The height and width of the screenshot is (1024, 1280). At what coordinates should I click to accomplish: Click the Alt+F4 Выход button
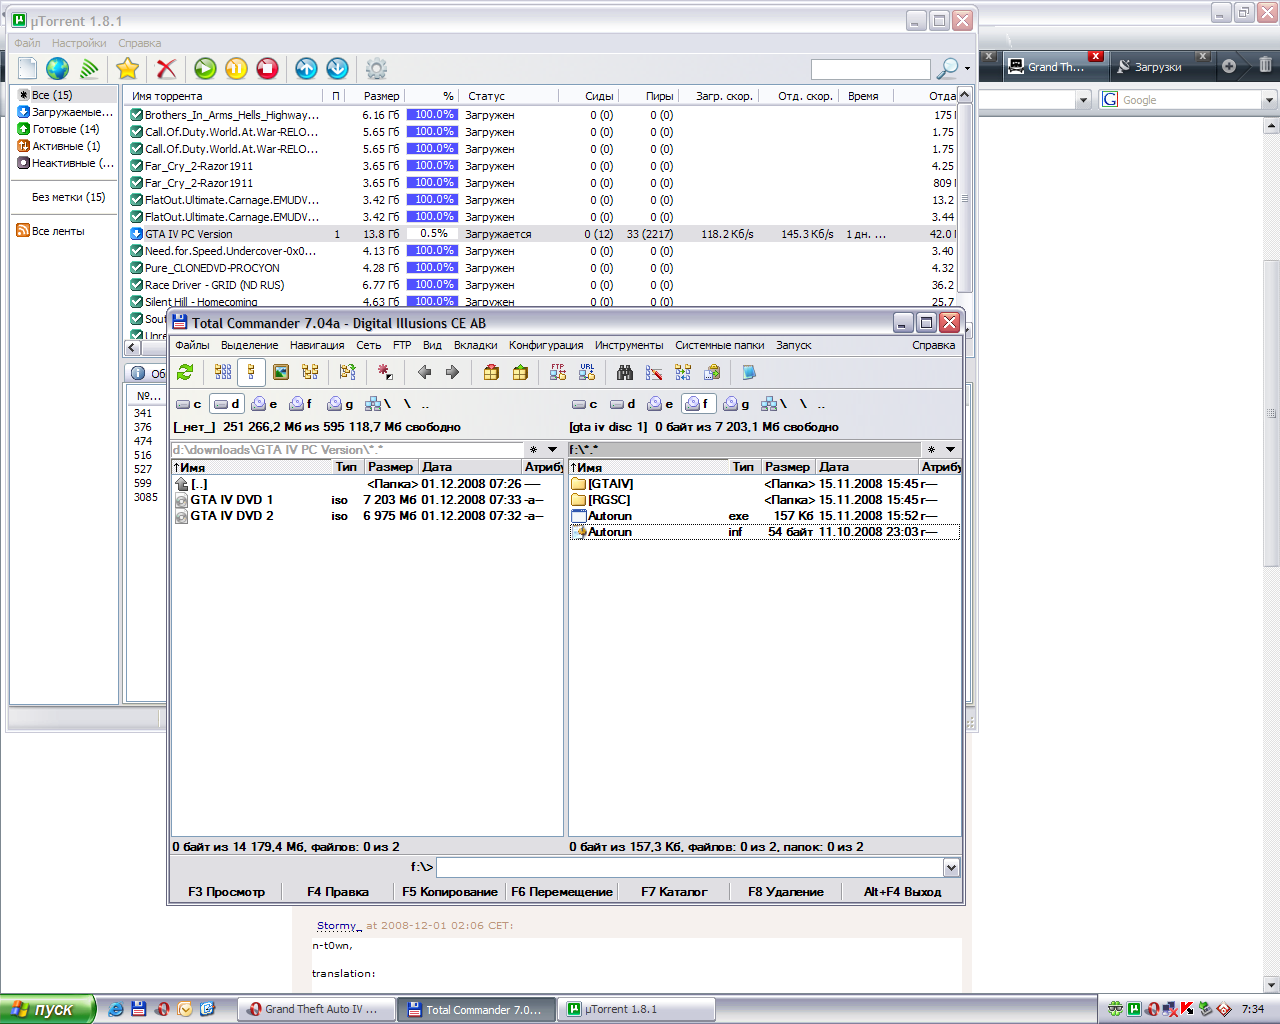coord(903,892)
